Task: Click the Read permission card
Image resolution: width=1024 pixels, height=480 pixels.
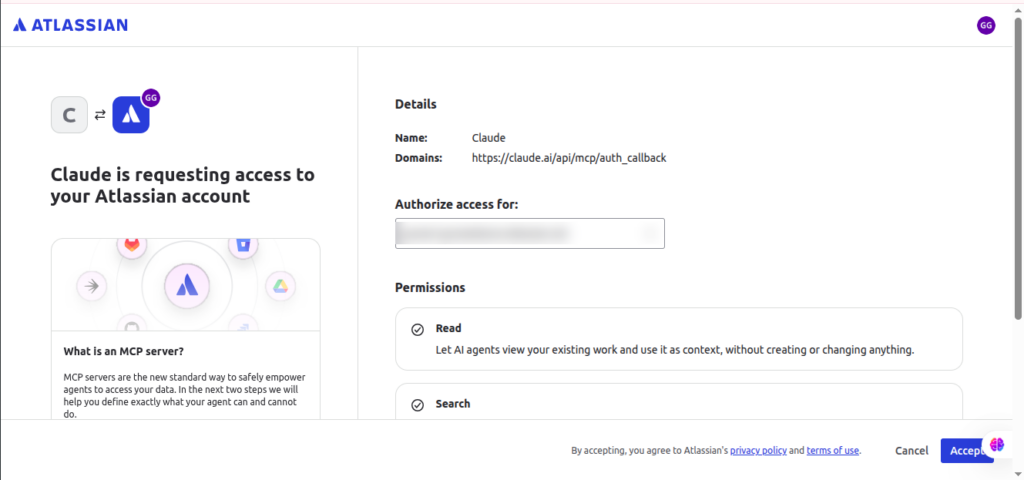Action: (x=679, y=339)
